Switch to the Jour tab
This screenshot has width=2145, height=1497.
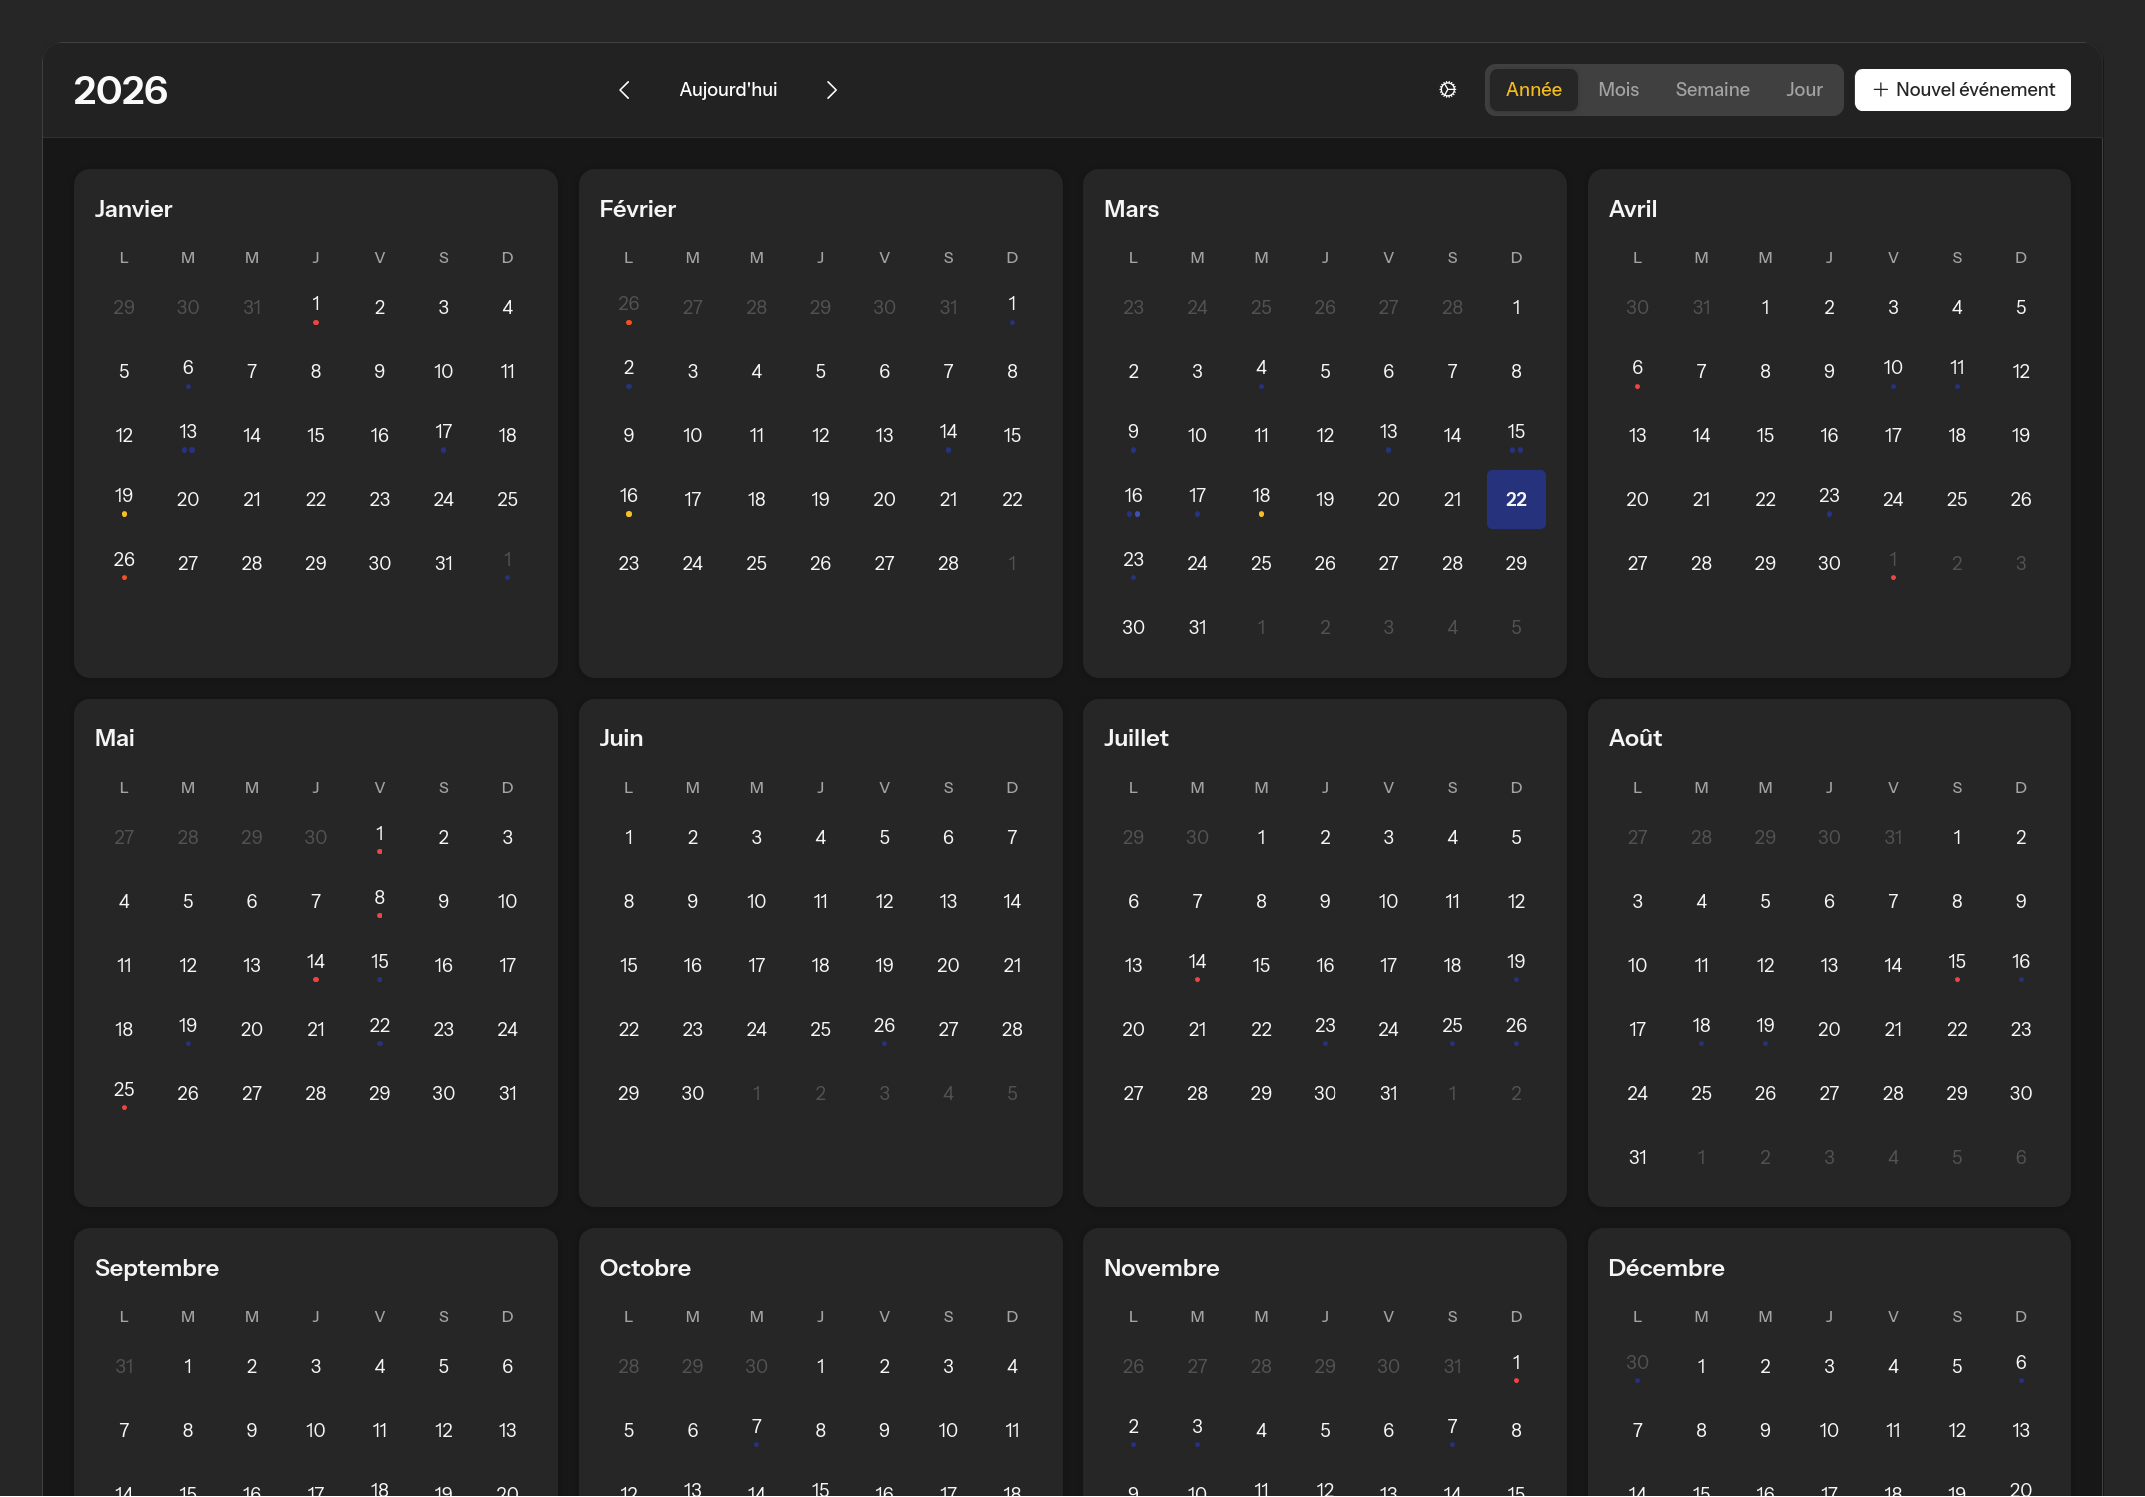(x=1803, y=89)
